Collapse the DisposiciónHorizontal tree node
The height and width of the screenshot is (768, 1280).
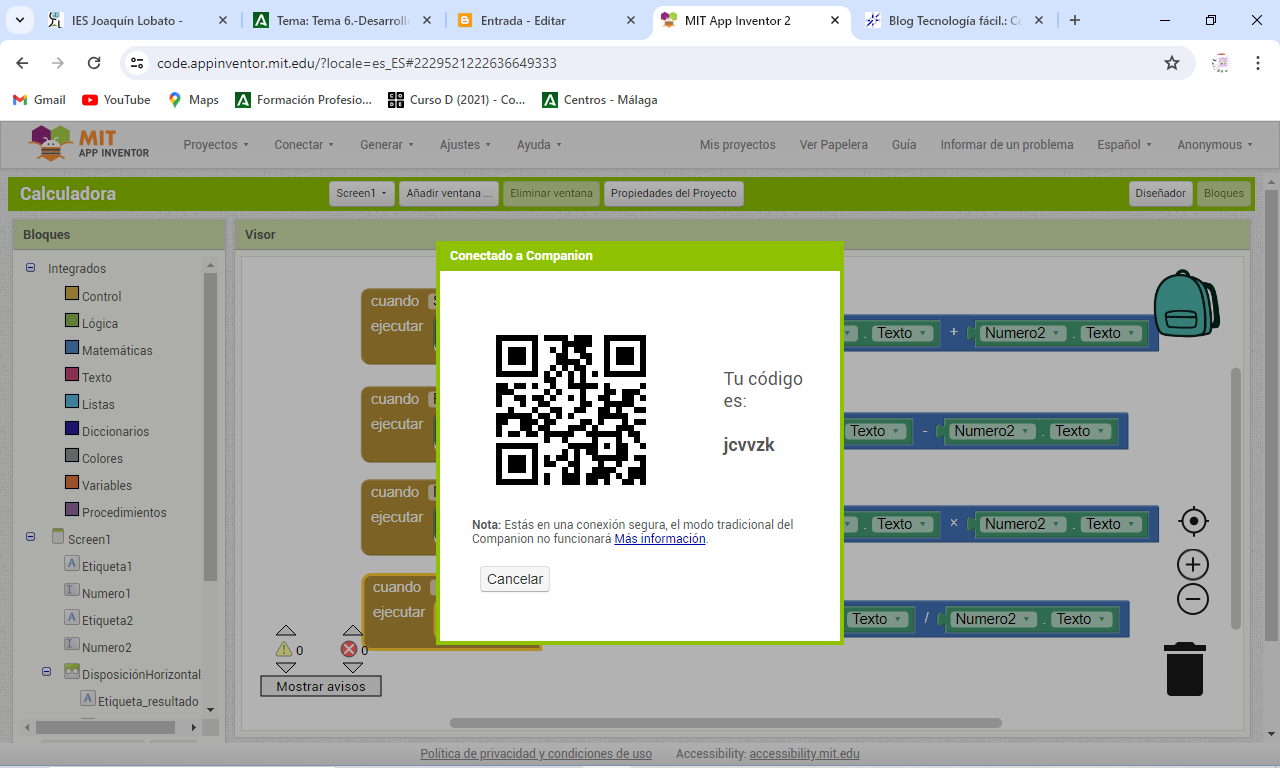pos(46,673)
